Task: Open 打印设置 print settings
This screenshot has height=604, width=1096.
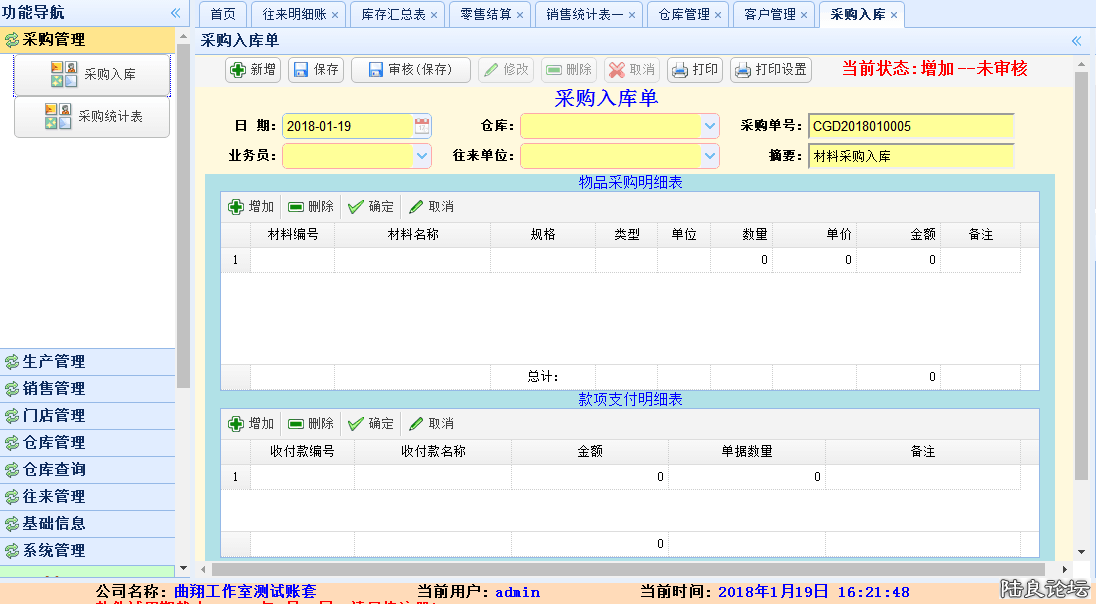Action: point(770,70)
